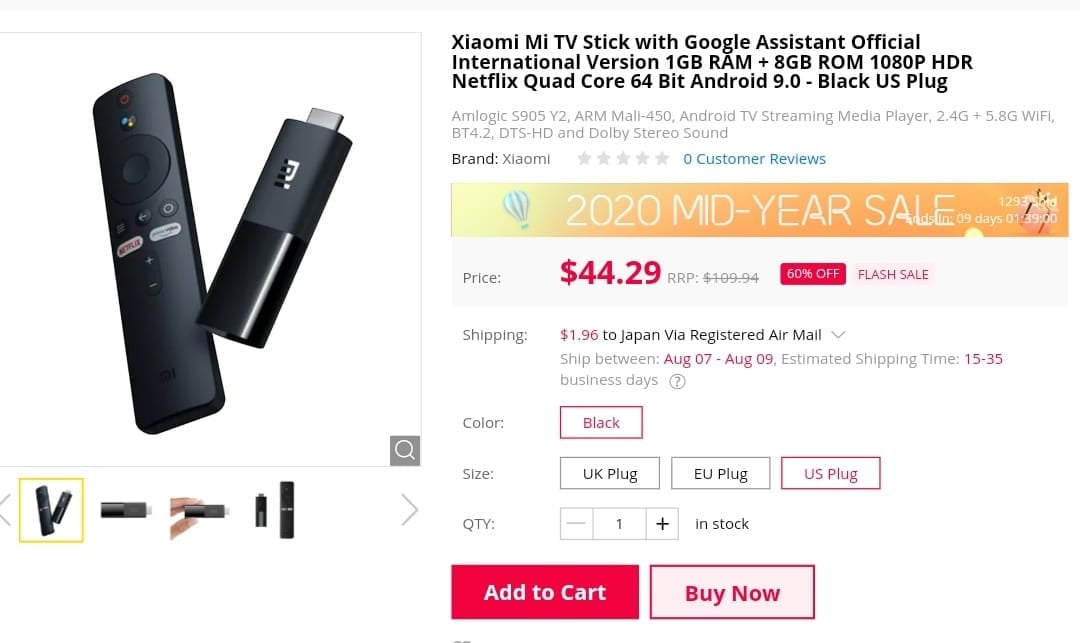Select third thumbnail with hand holding stick
1080x643 pixels.
tap(198, 509)
